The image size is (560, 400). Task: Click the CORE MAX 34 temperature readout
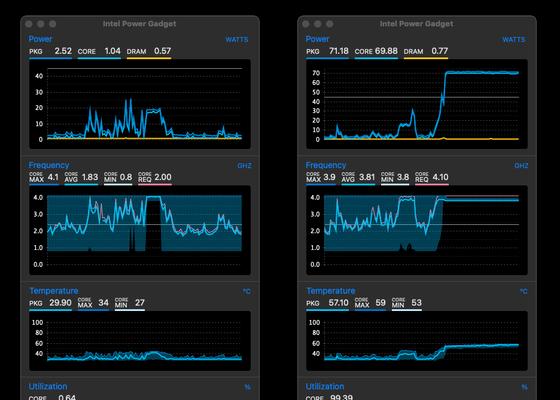(93, 303)
